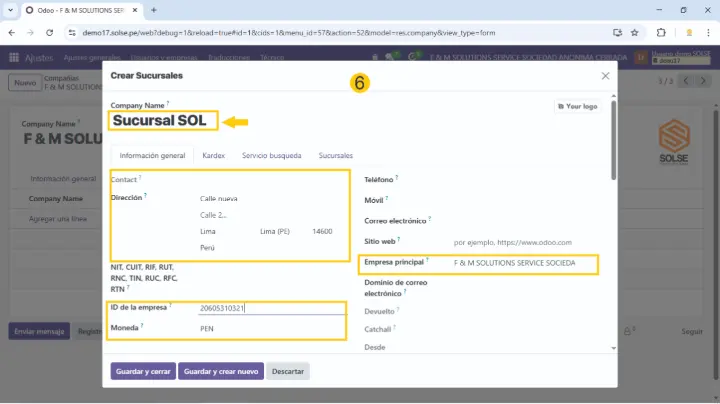Switch to the Servicio busqueda tab
This screenshot has height=404, width=720.
(x=271, y=156)
